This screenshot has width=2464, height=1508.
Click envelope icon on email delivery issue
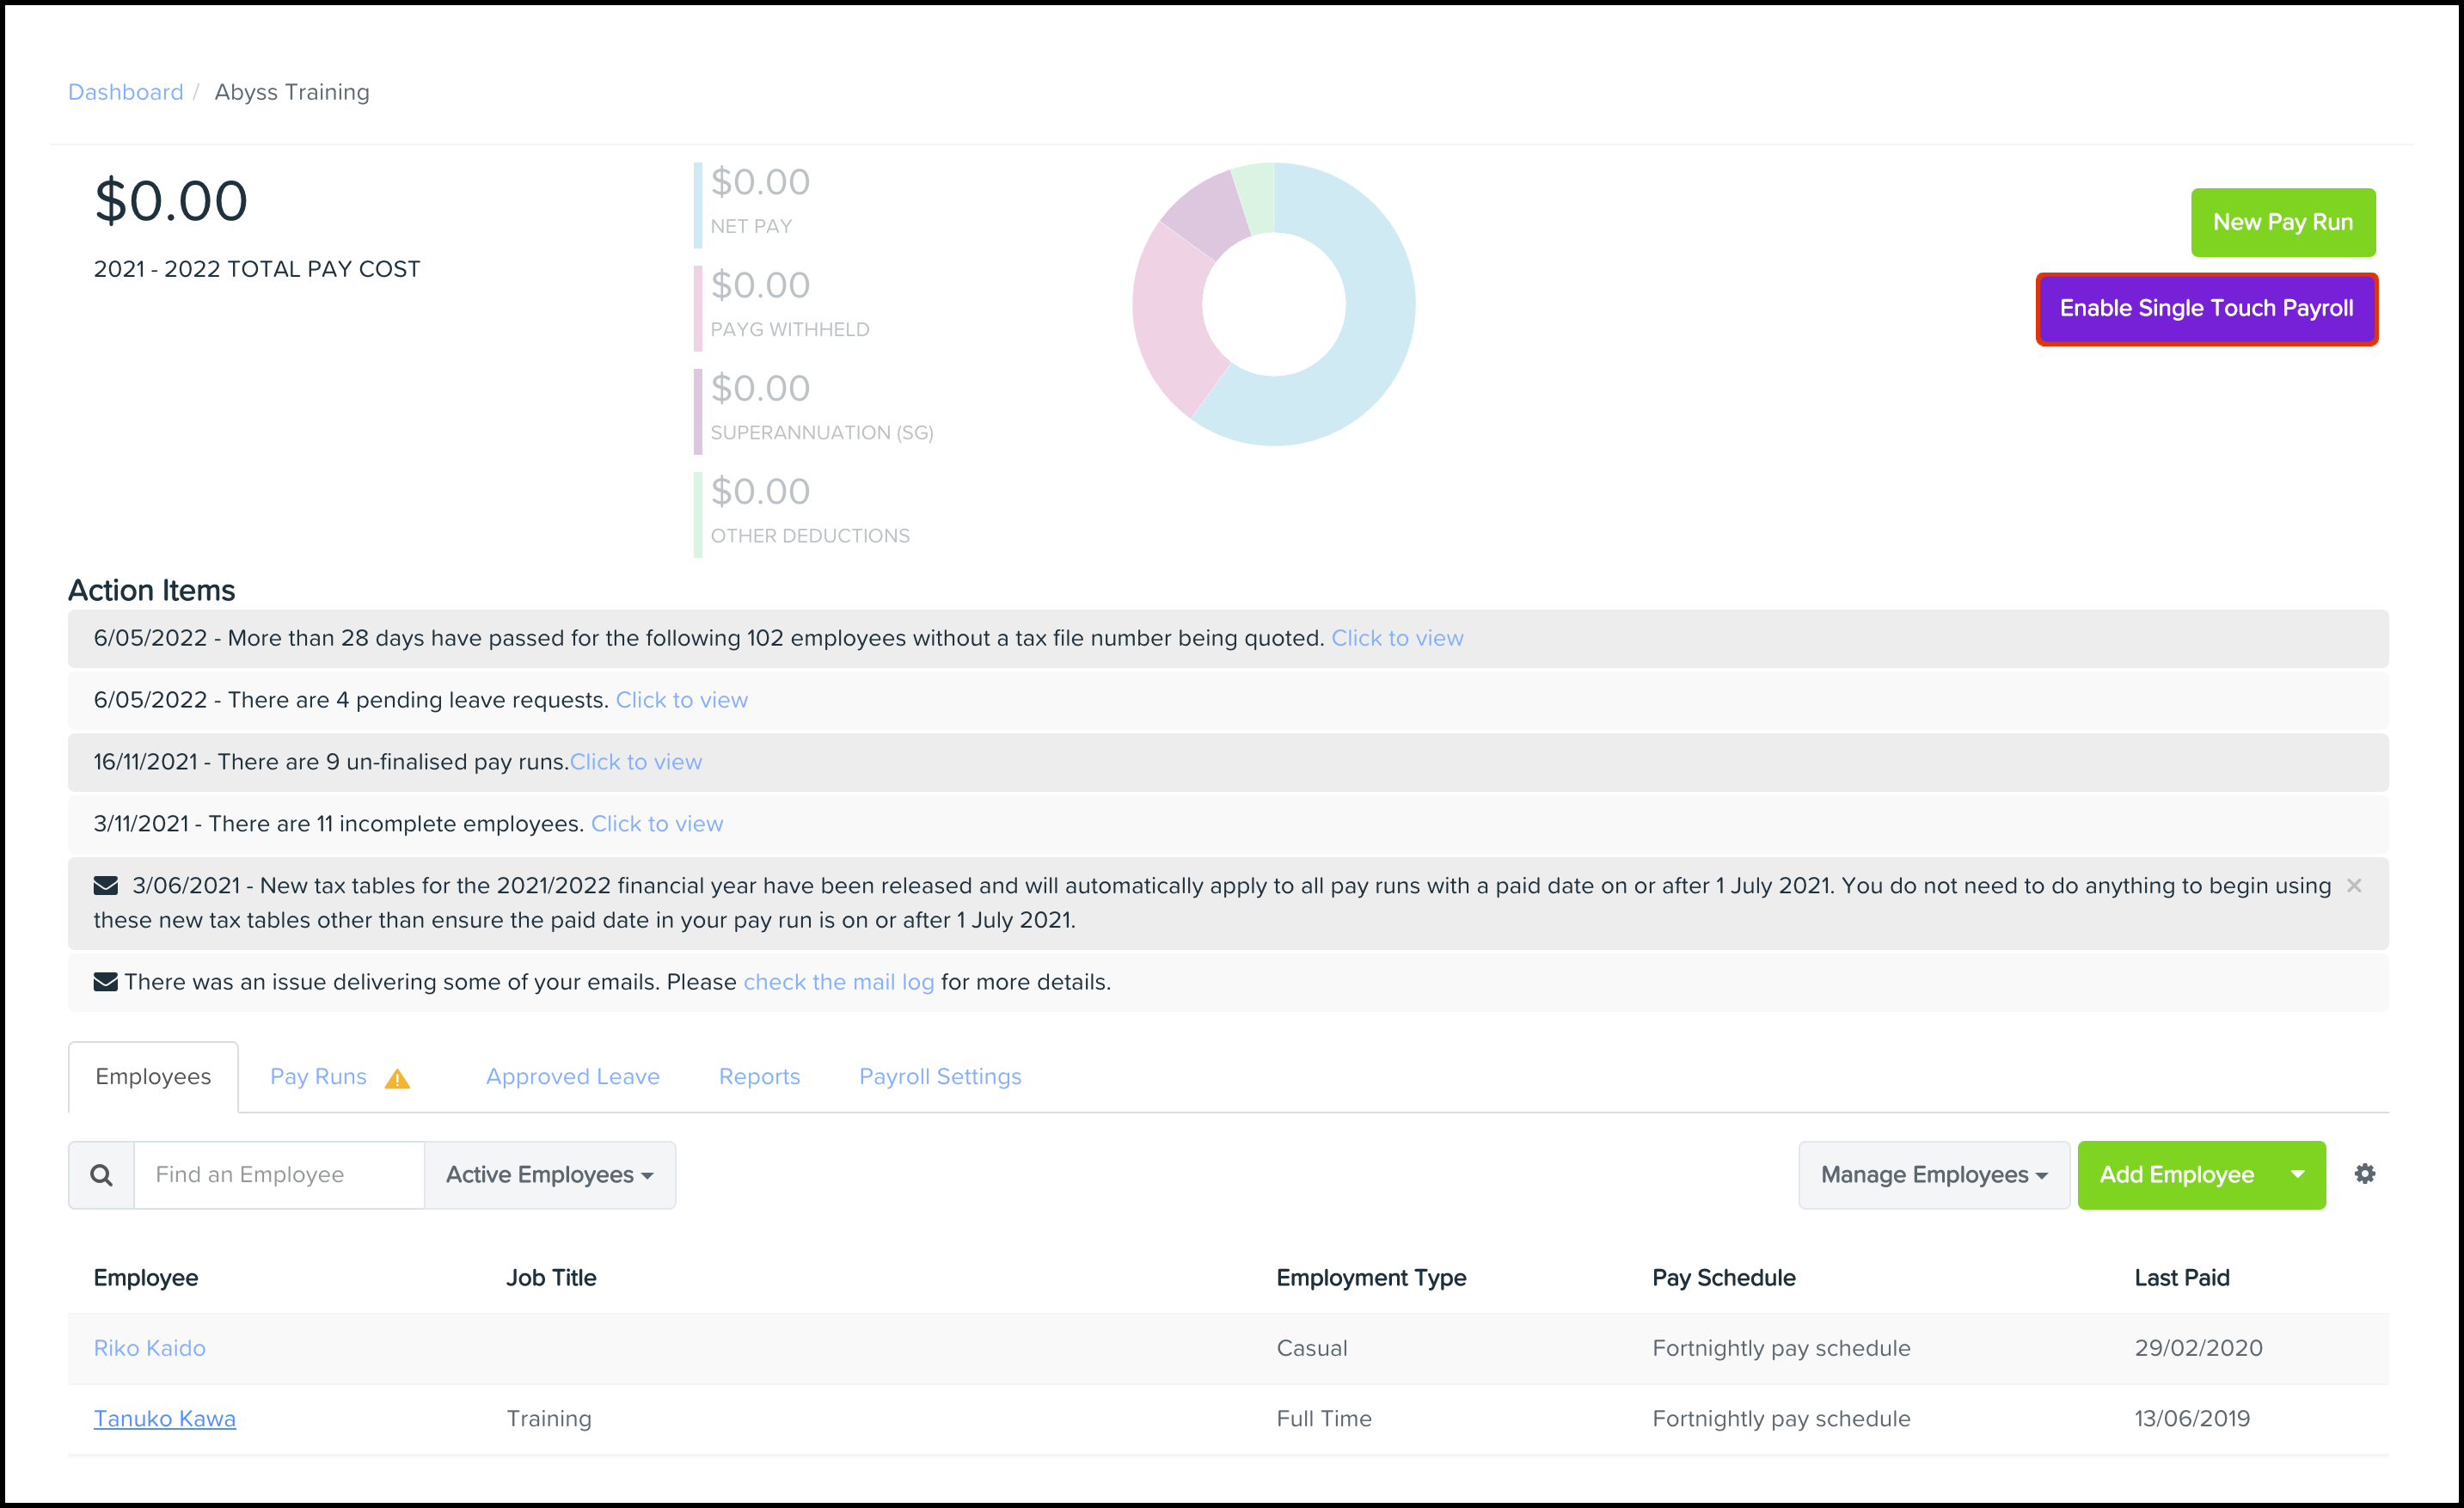[106, 981]
